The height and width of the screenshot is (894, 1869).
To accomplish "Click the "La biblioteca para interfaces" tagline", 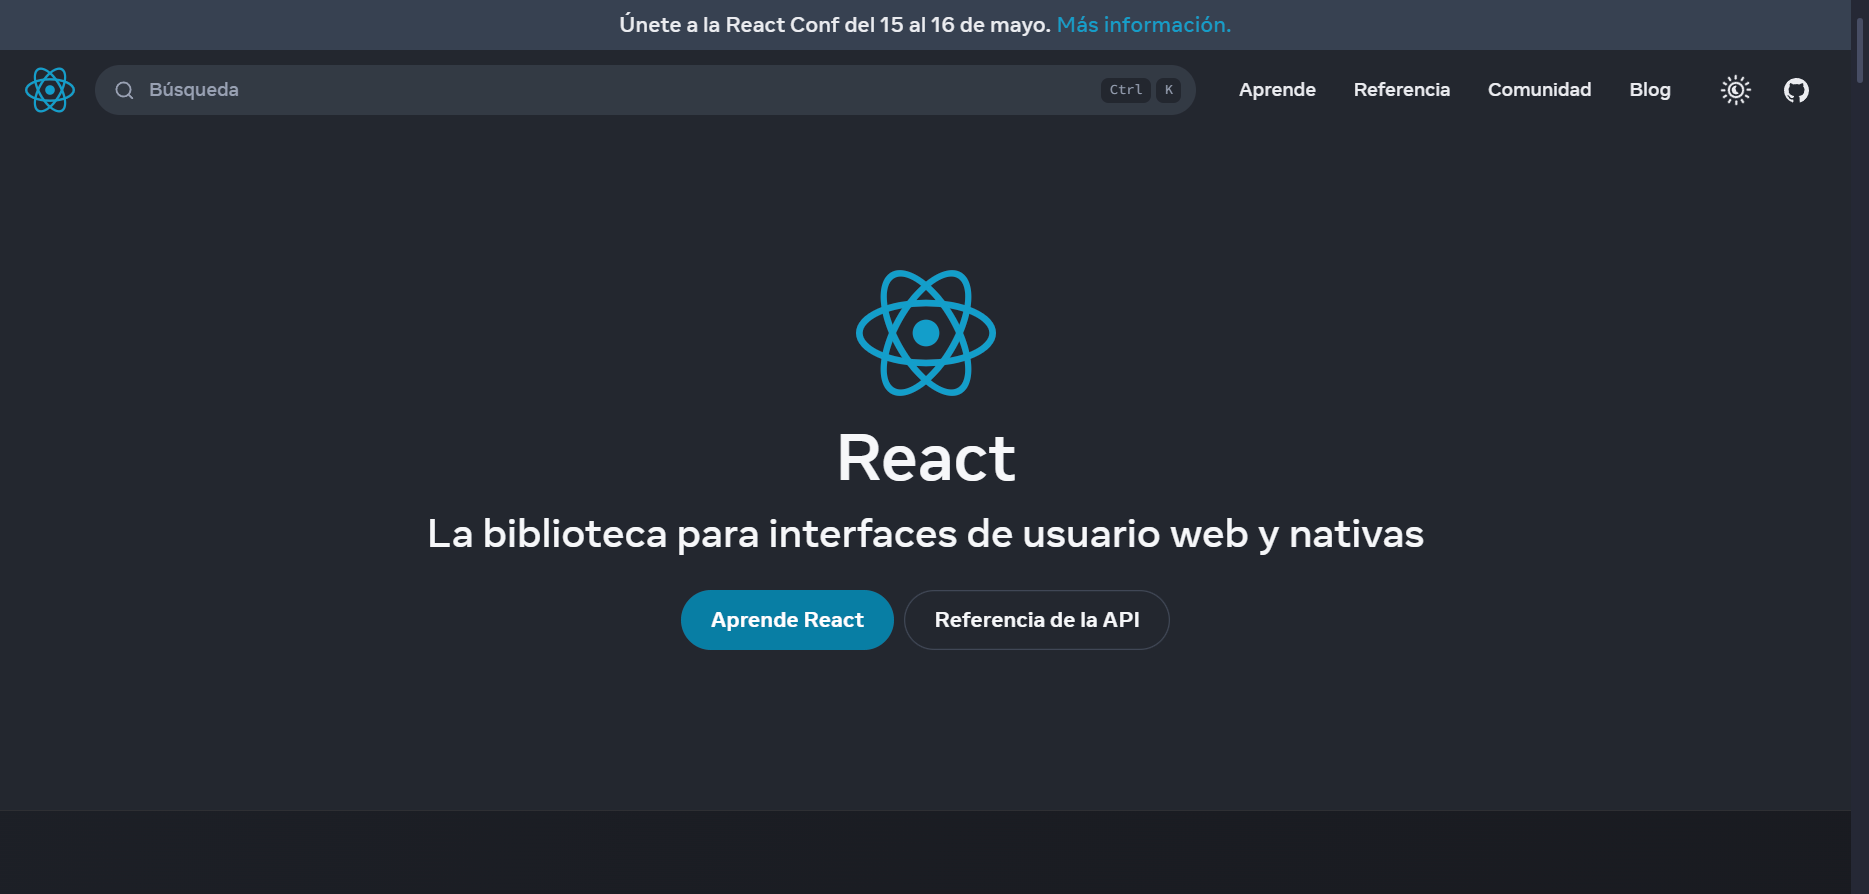I will click(925, 534).
